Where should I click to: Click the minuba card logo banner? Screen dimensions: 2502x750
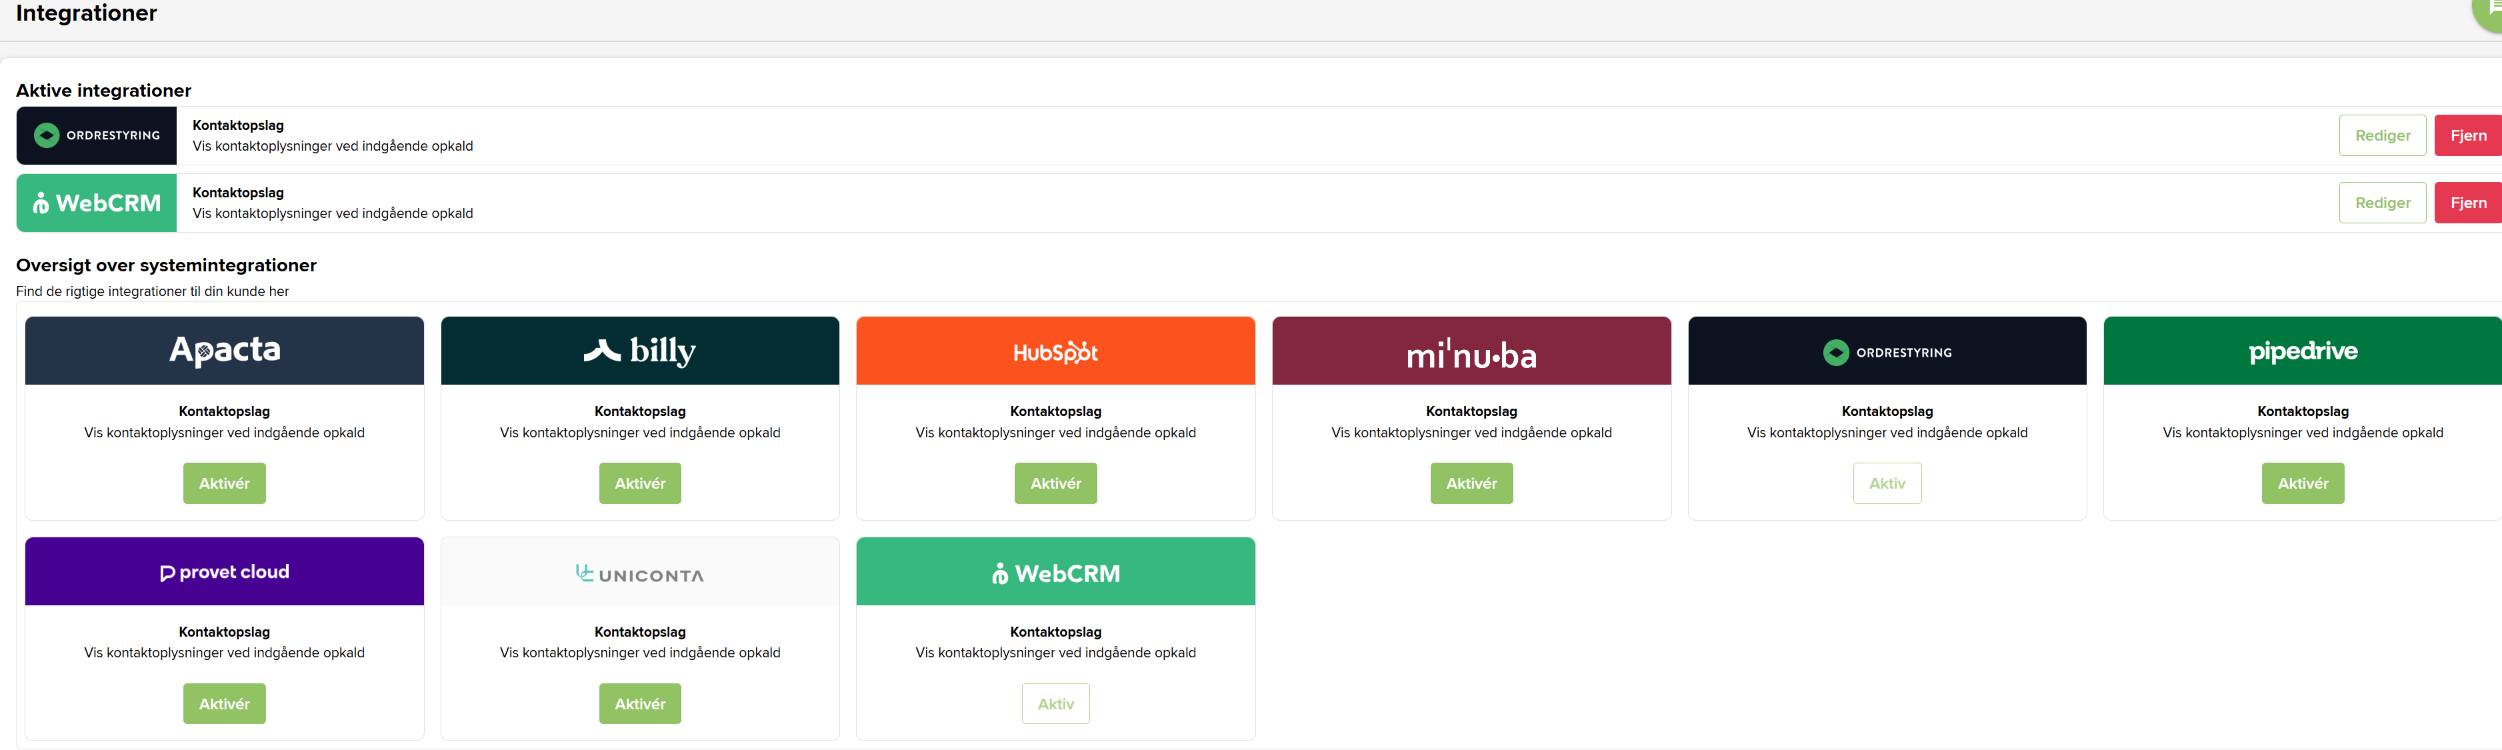point(1471,351)
